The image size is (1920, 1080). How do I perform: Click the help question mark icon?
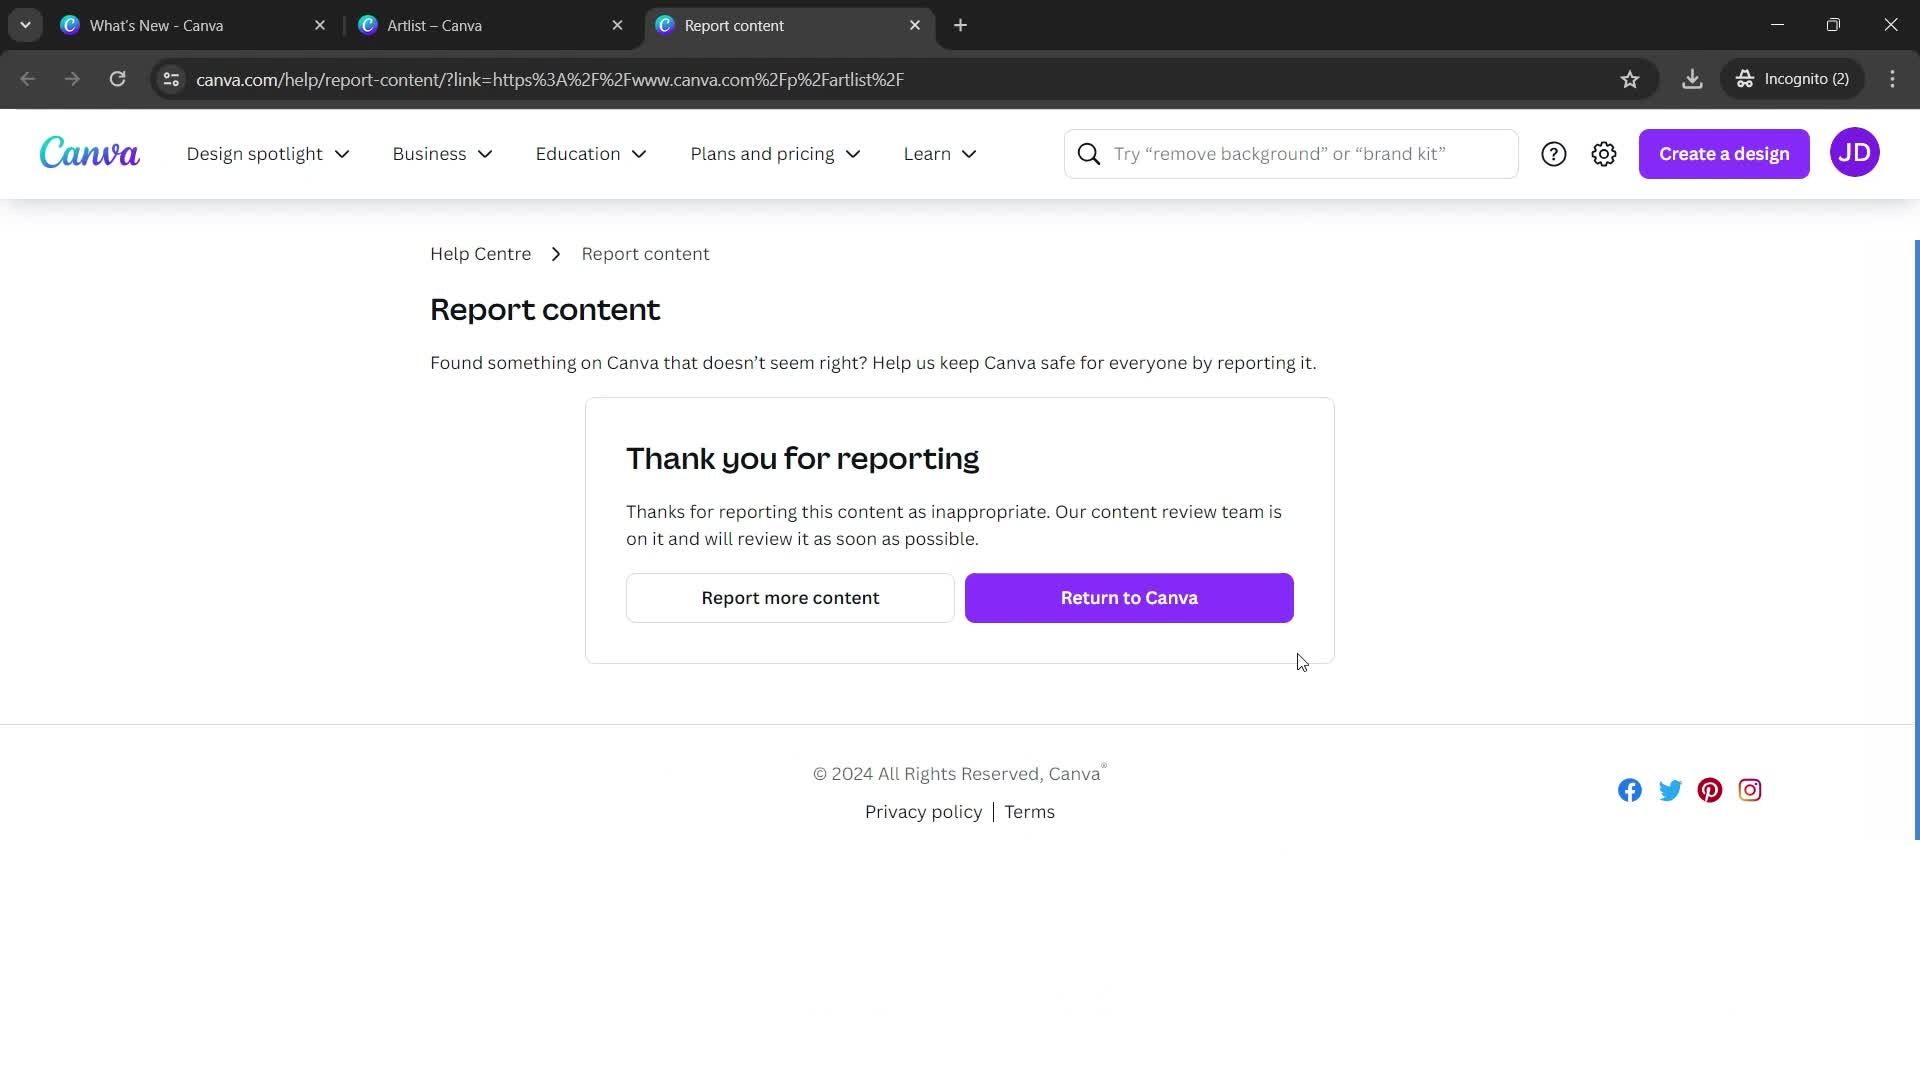point(1552,153)
